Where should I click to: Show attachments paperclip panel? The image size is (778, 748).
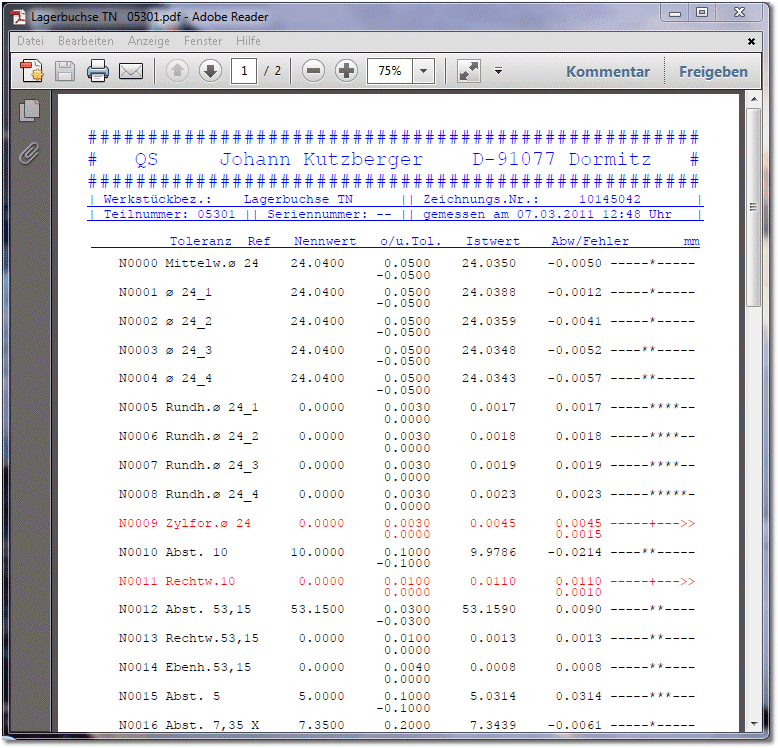coord(30,153)
